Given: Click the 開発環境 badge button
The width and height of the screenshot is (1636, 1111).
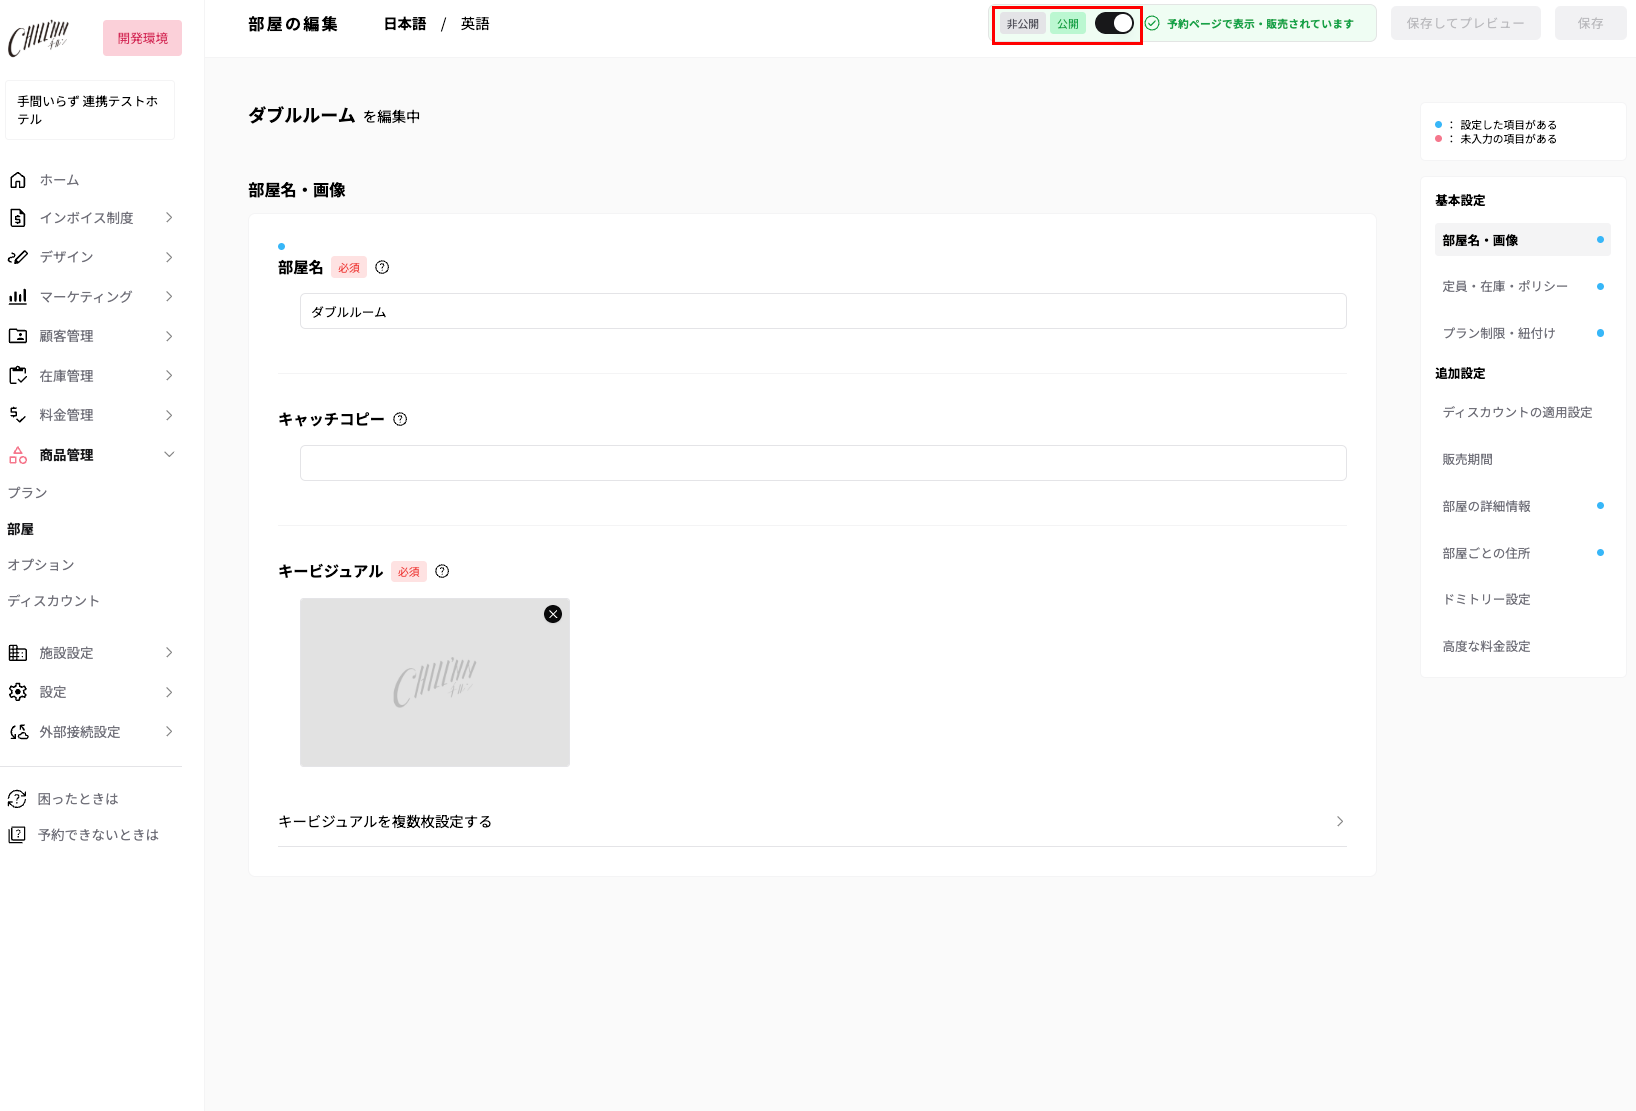Looking at the screenshot, I should 142,38.
